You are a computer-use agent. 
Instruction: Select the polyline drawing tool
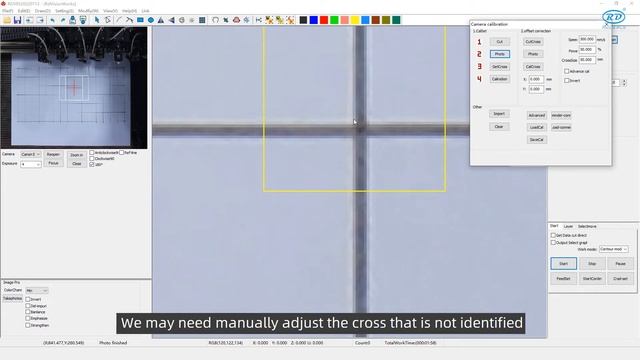click(x=129, y=20)
